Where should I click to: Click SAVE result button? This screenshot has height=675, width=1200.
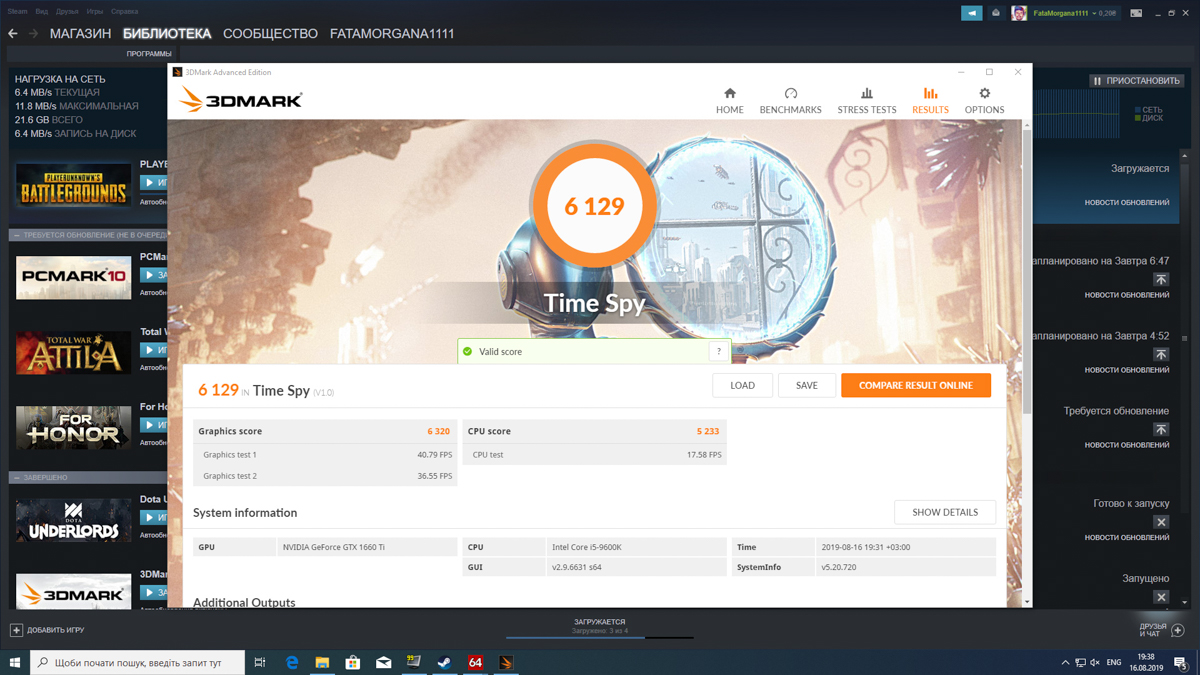[x=807, y=385]
